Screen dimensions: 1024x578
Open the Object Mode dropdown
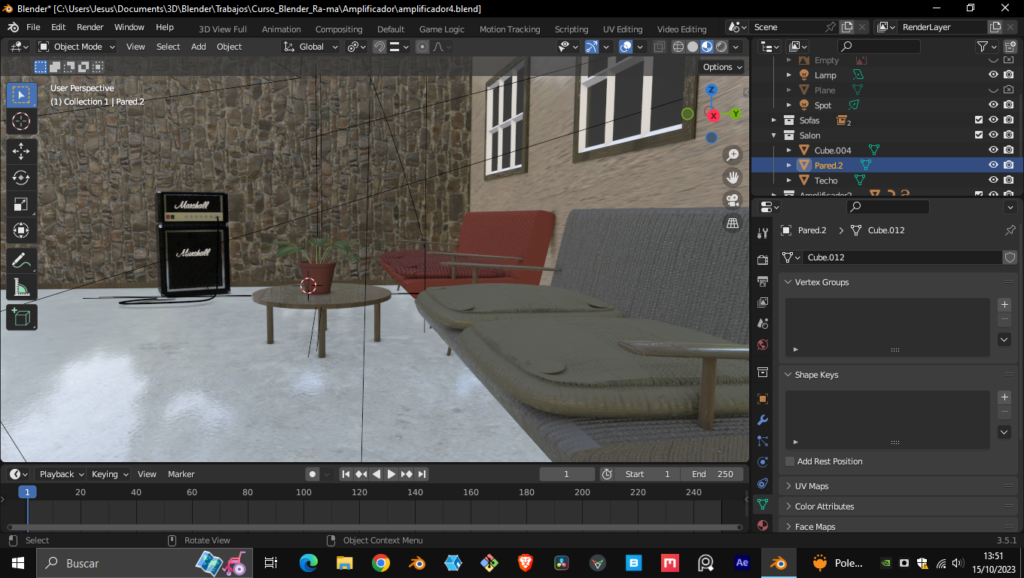coord(76,46)
